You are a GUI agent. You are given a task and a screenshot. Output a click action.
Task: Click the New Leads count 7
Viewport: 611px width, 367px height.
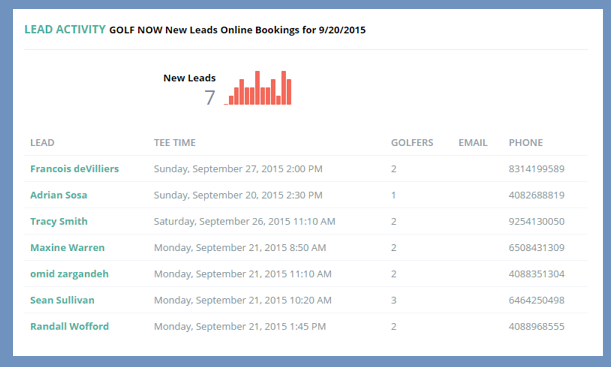(x=210, y=97)
